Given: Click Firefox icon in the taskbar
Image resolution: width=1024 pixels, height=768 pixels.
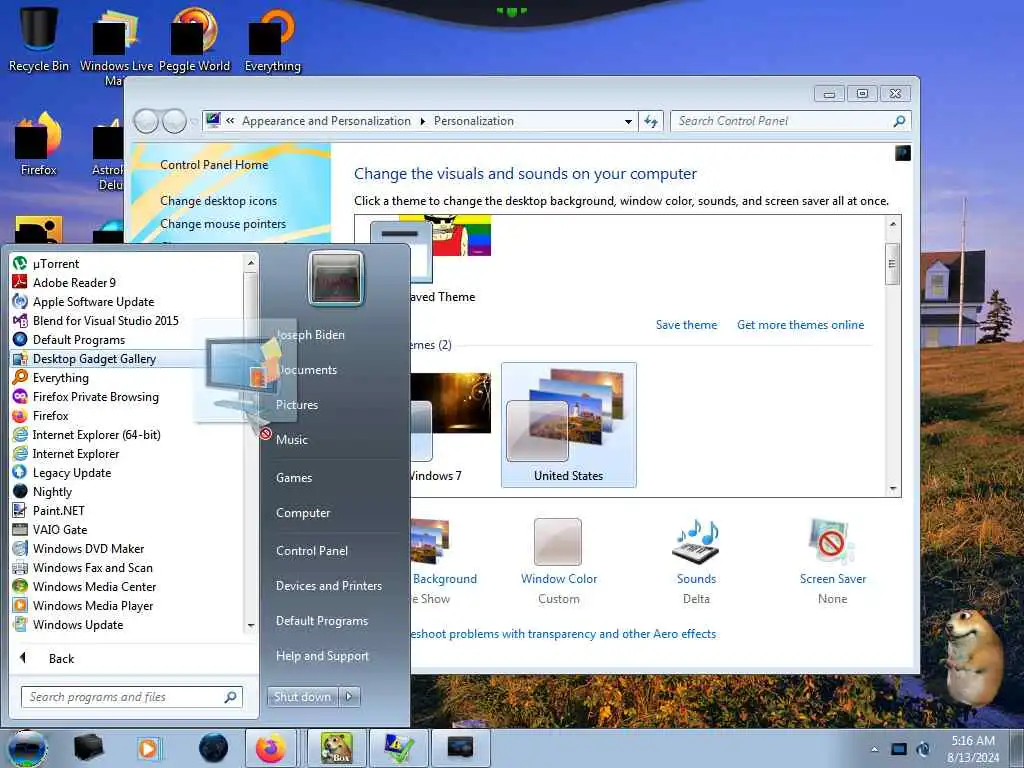Looking at the screenshot, I should 270,748.
